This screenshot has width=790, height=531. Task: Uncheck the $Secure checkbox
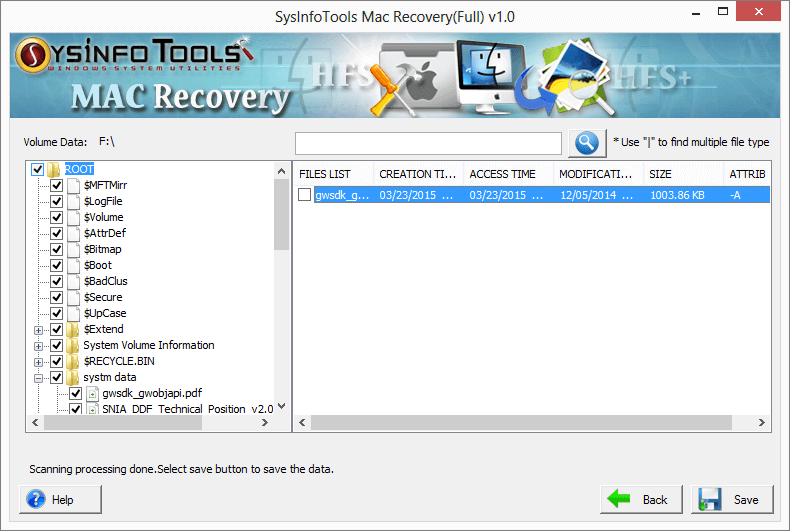[x=56, y=297]
